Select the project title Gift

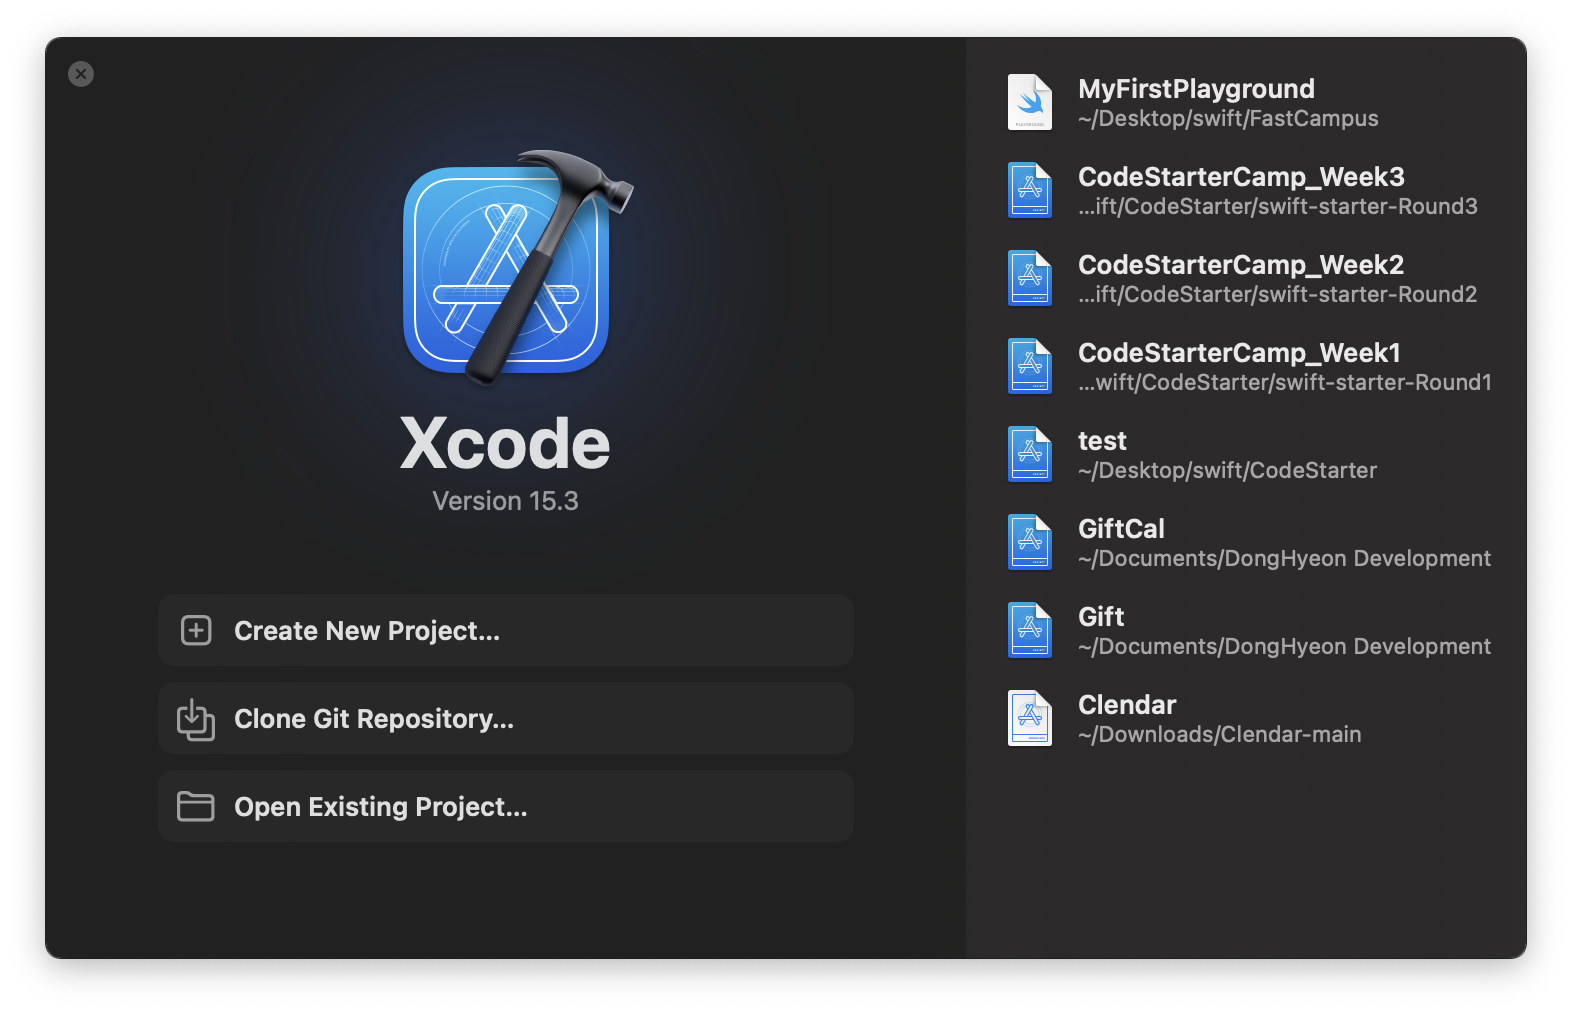[x=1101, y=617]
